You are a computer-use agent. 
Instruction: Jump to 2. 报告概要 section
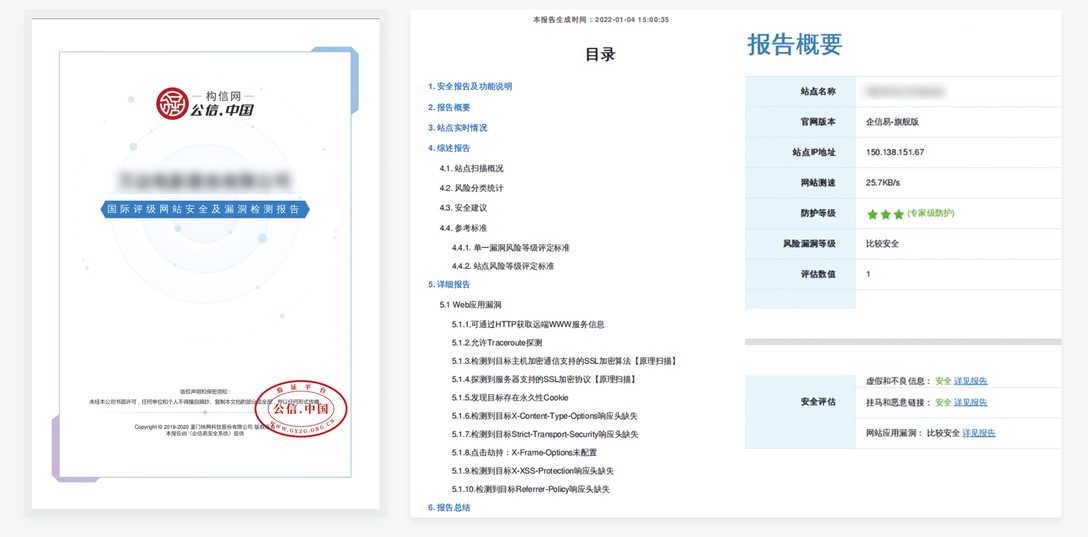click(x=449, y=107)
